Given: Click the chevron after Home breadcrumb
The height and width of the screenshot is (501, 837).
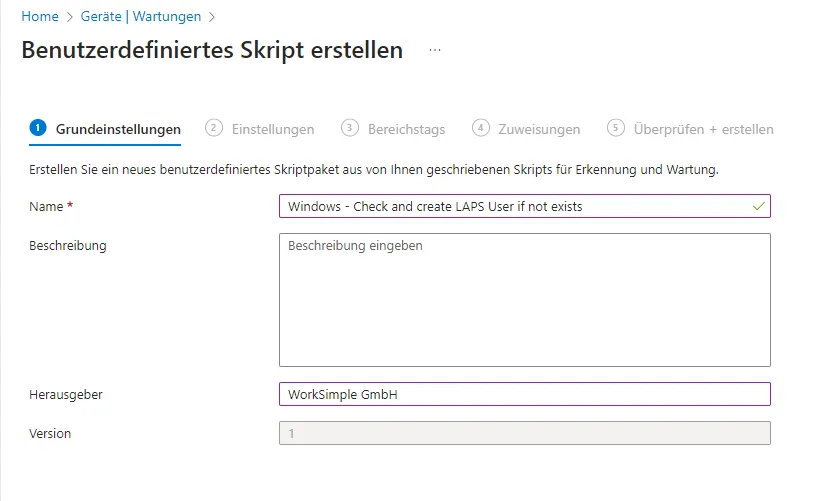Looking at the screenshot, I should pos(69,17).
